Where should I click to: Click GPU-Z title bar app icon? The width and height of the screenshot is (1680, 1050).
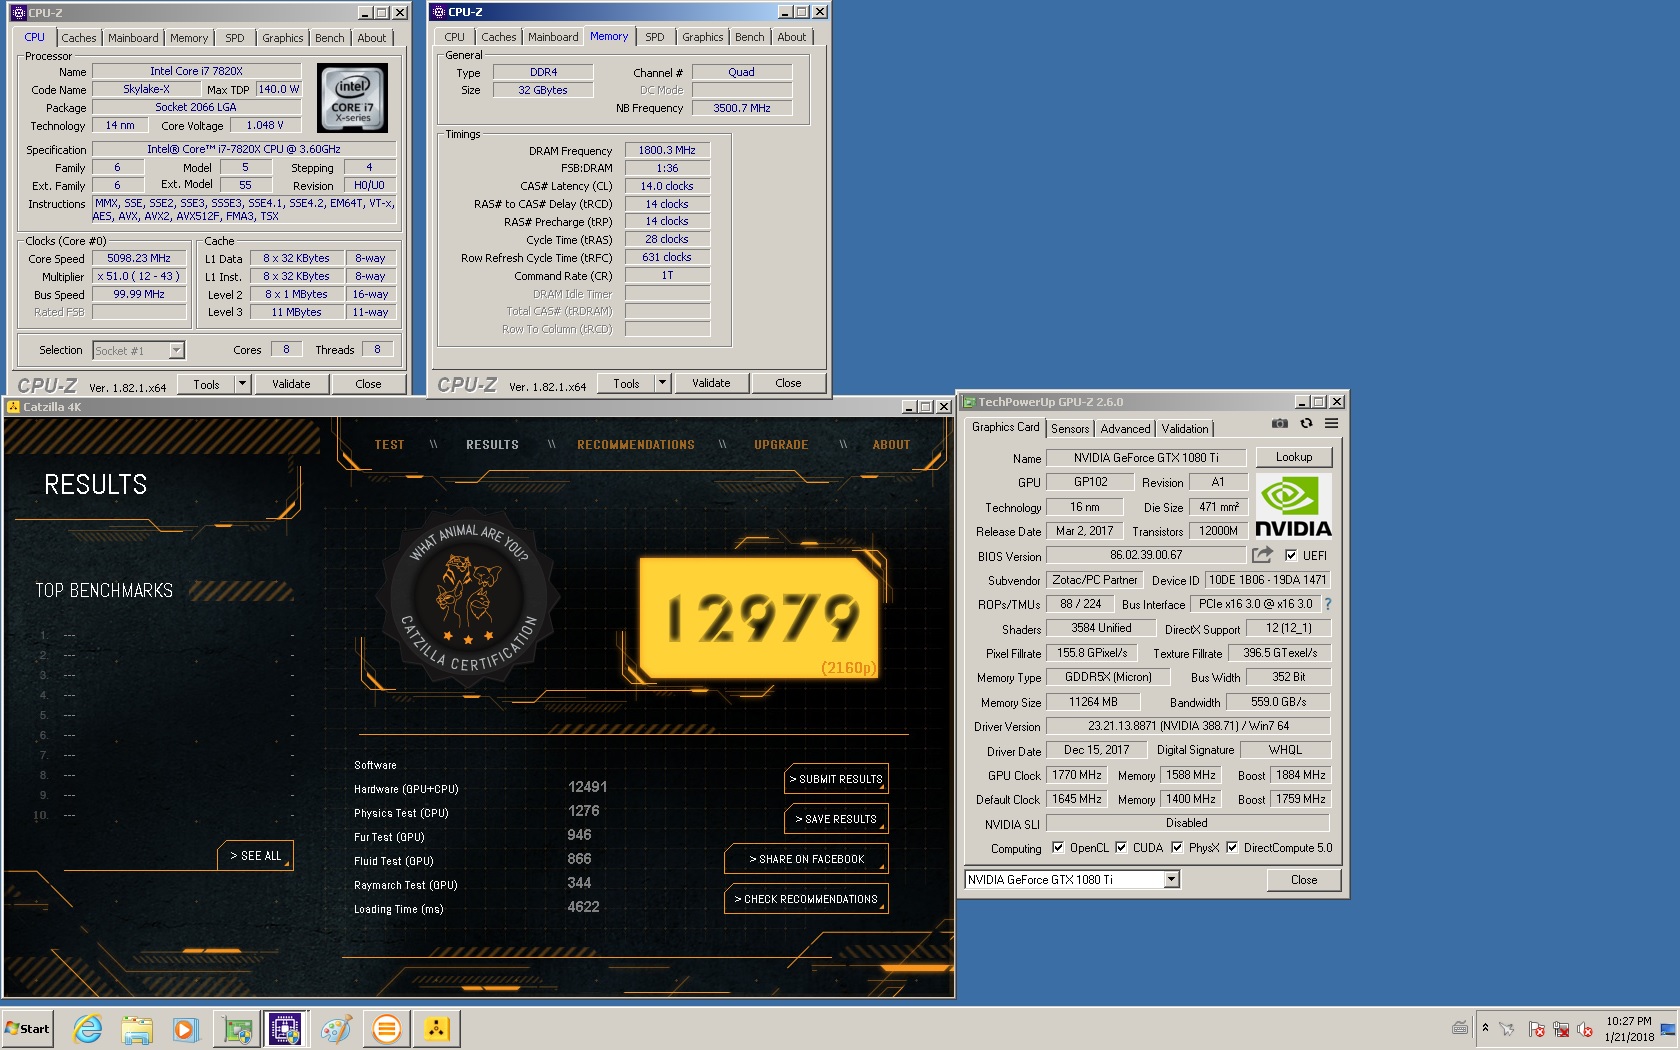pos(968,402)
